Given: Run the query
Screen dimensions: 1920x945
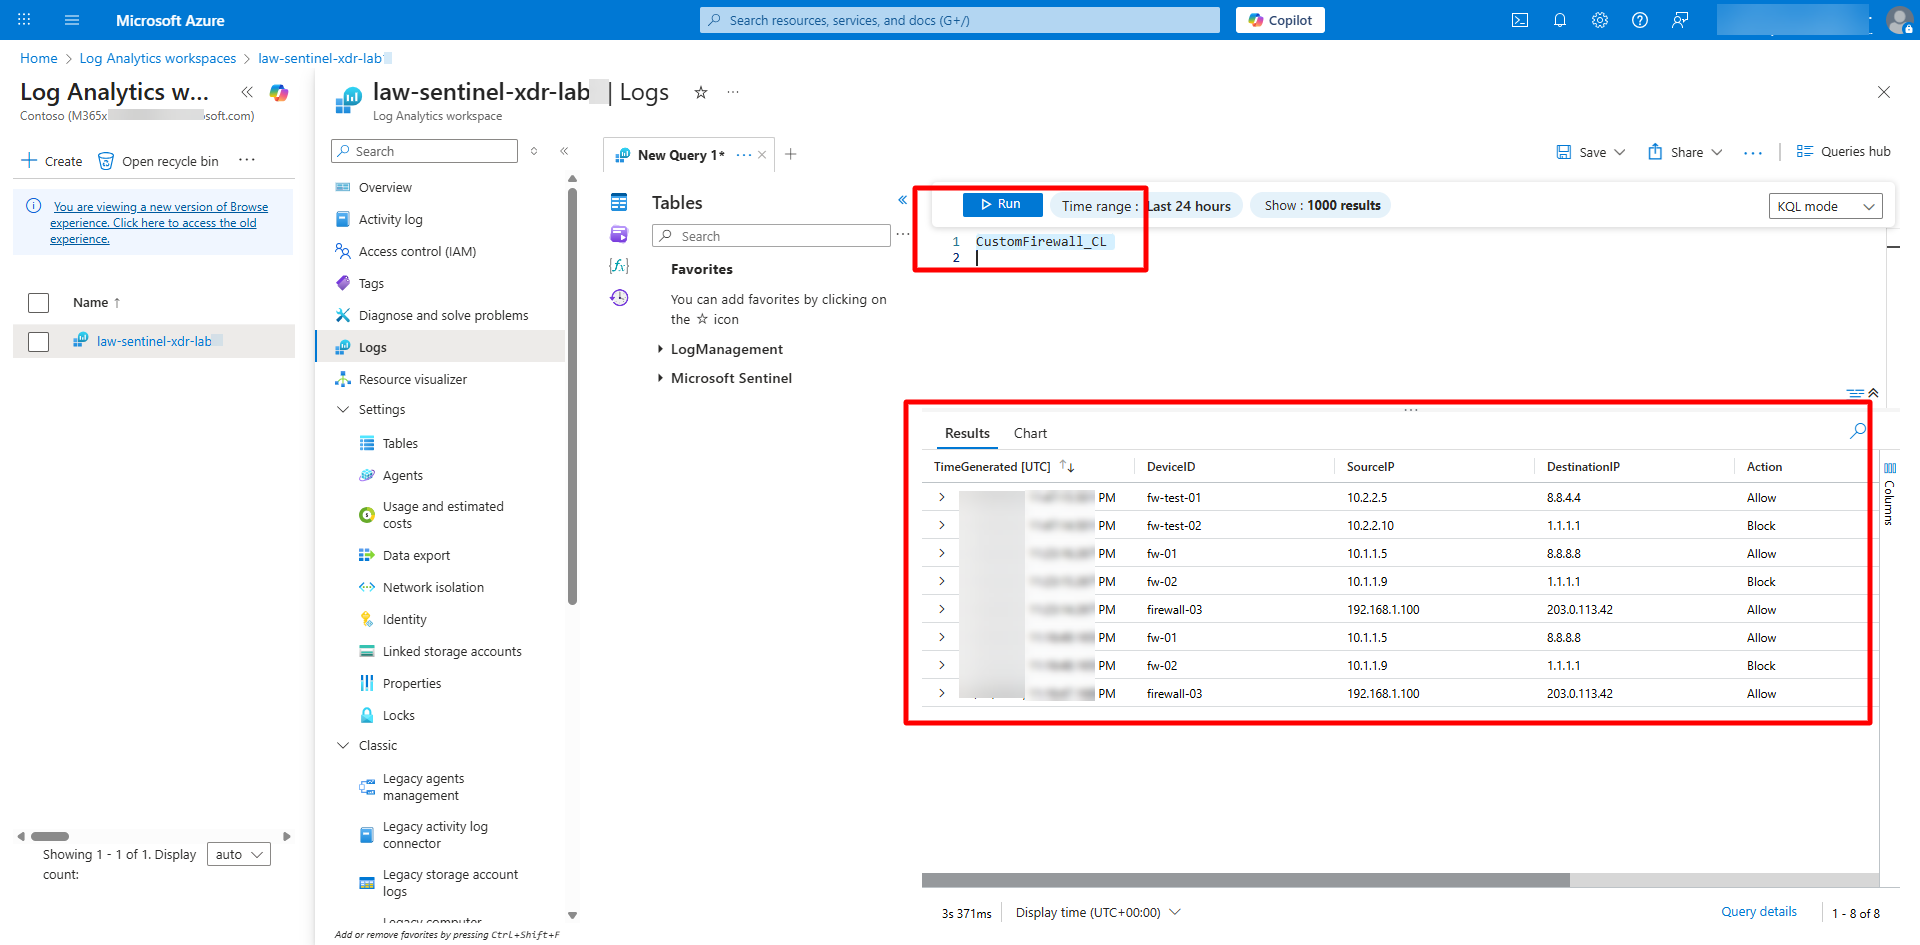Looking at the screenshot, I should point(1002,204).
